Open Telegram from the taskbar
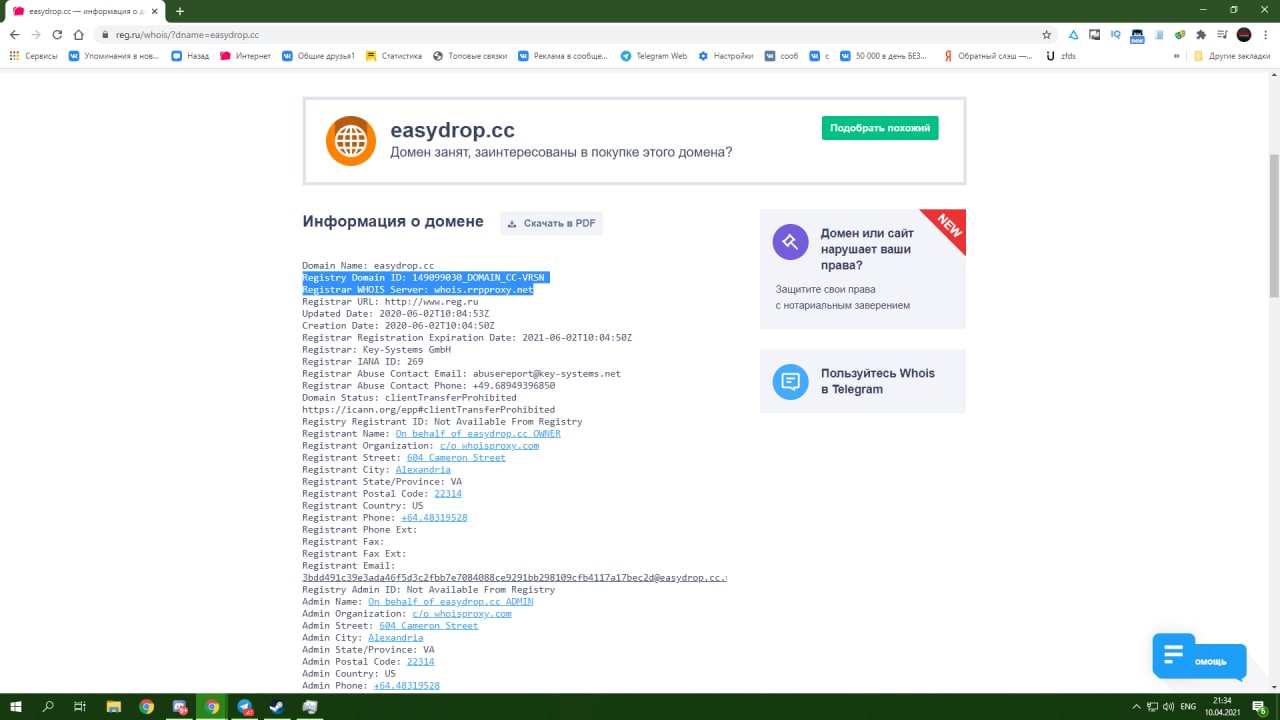 [244, 706]
